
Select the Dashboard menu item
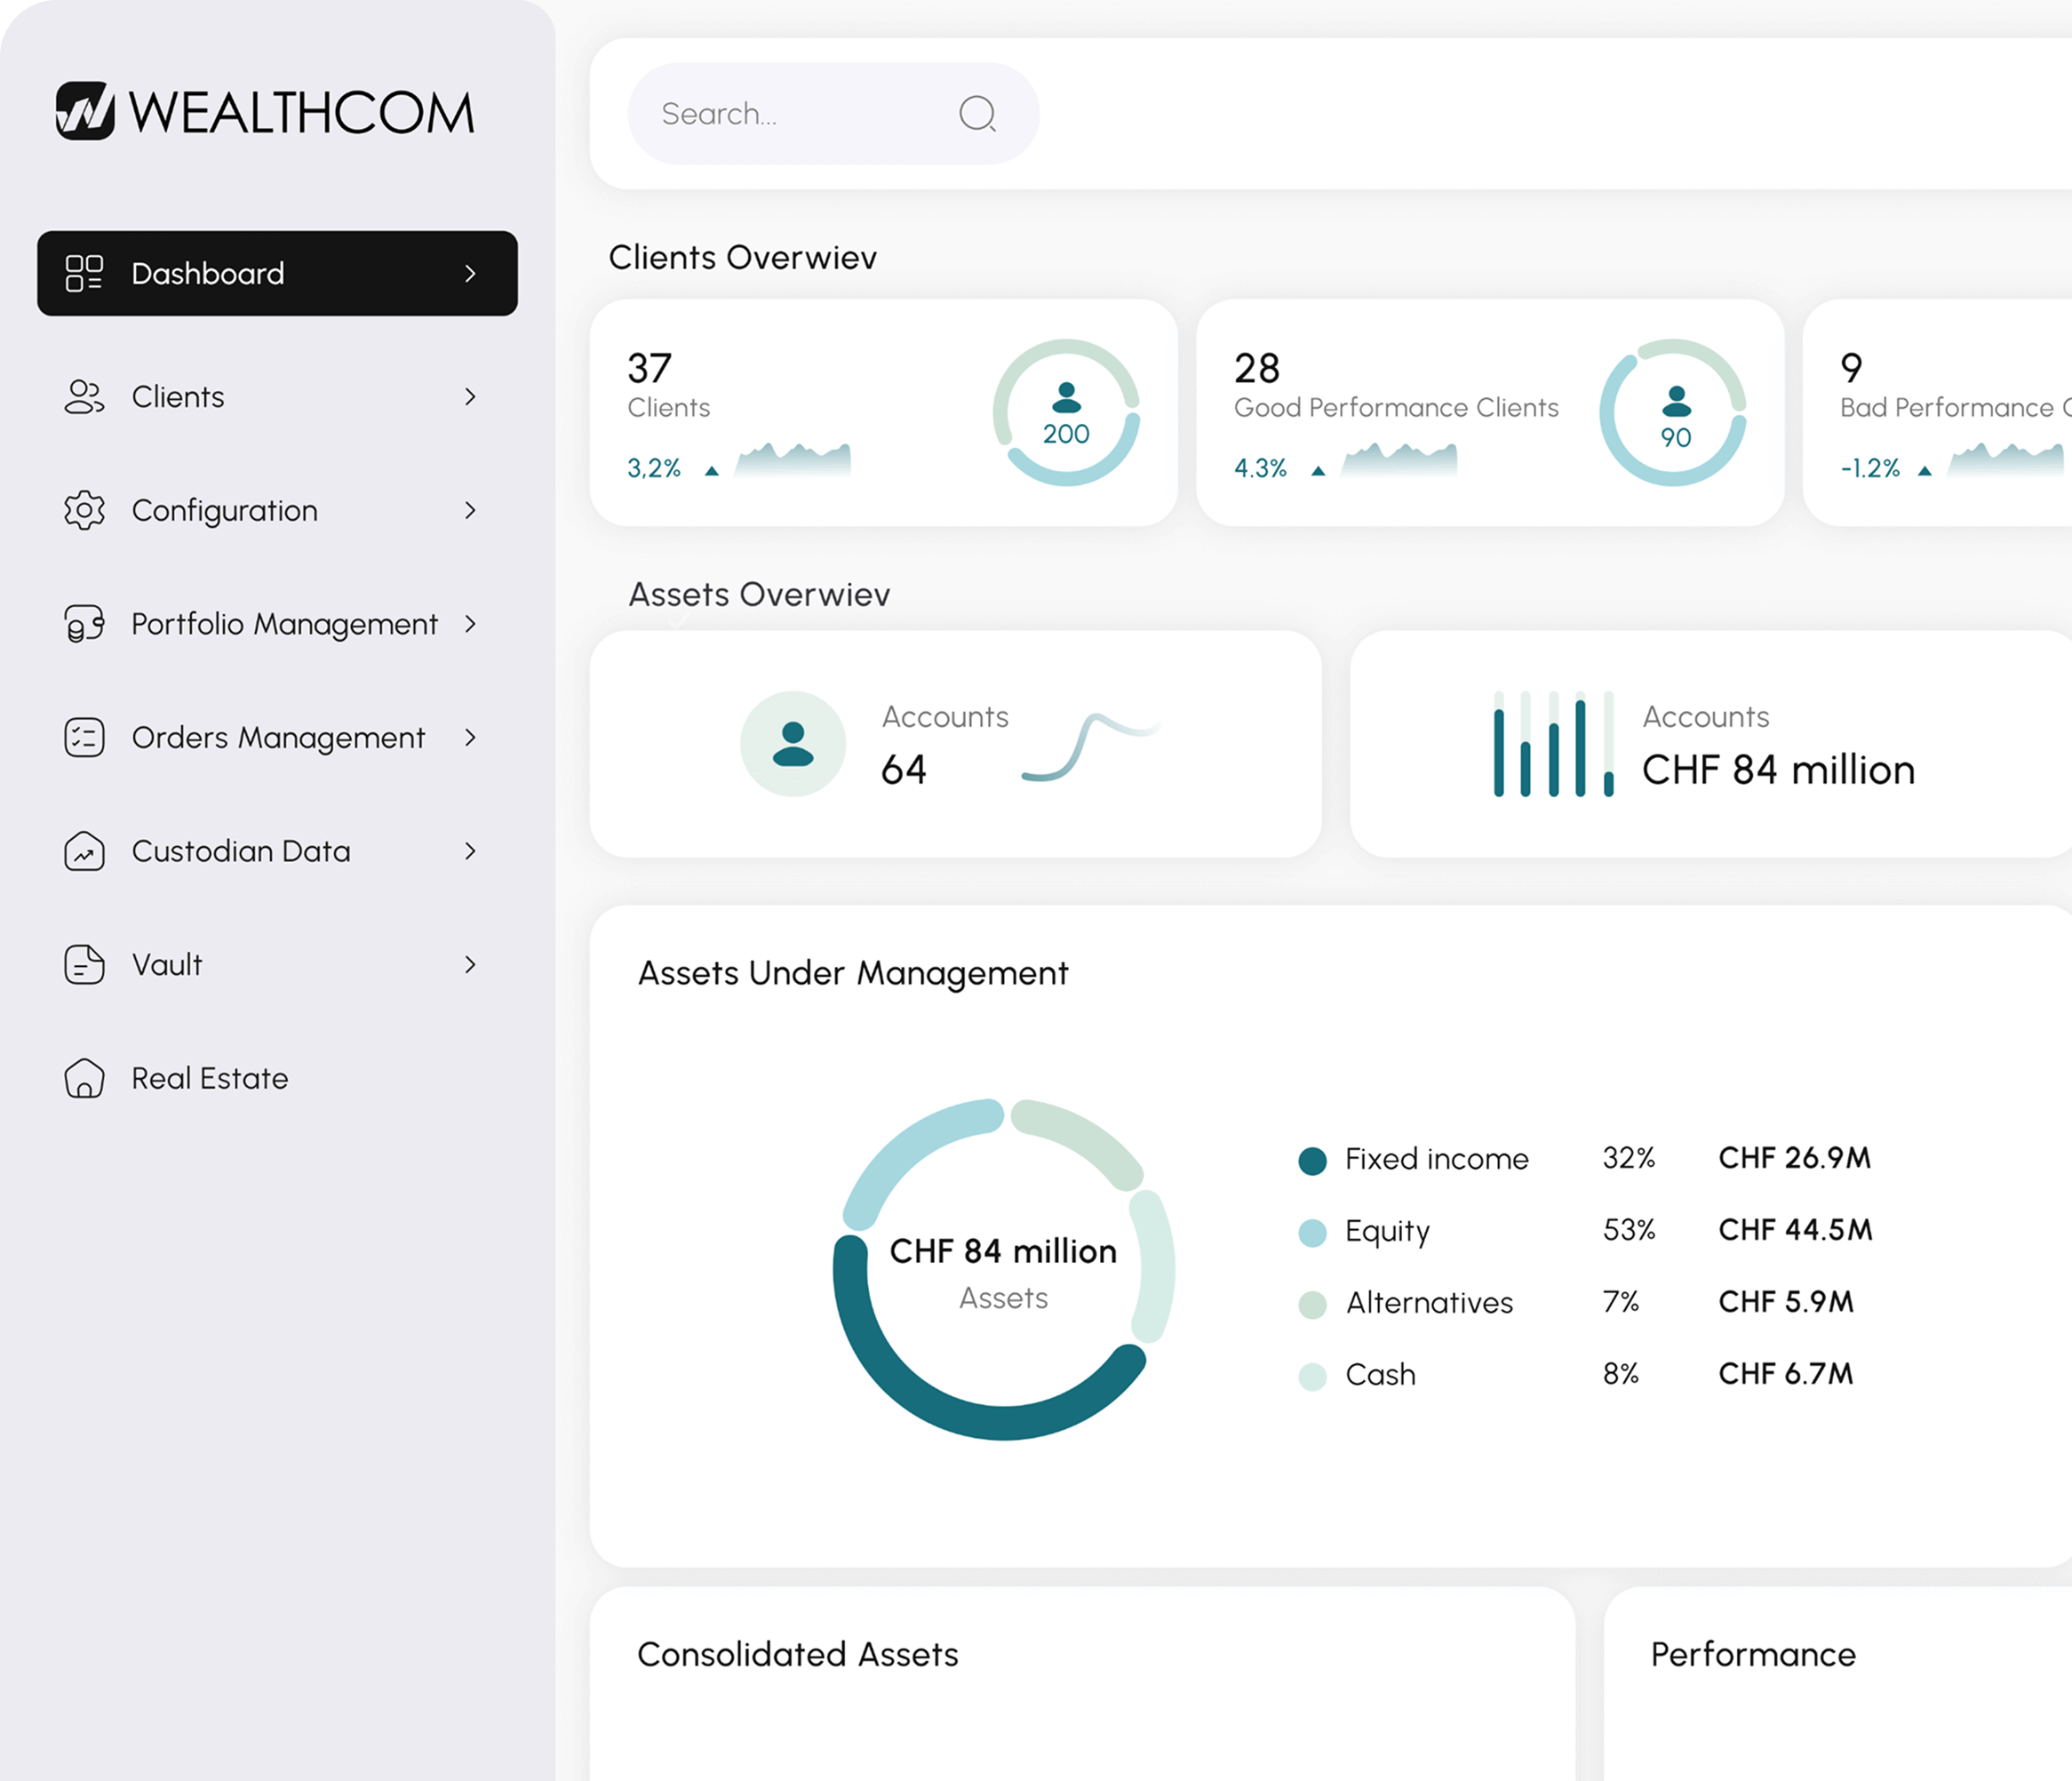(207, 273)
